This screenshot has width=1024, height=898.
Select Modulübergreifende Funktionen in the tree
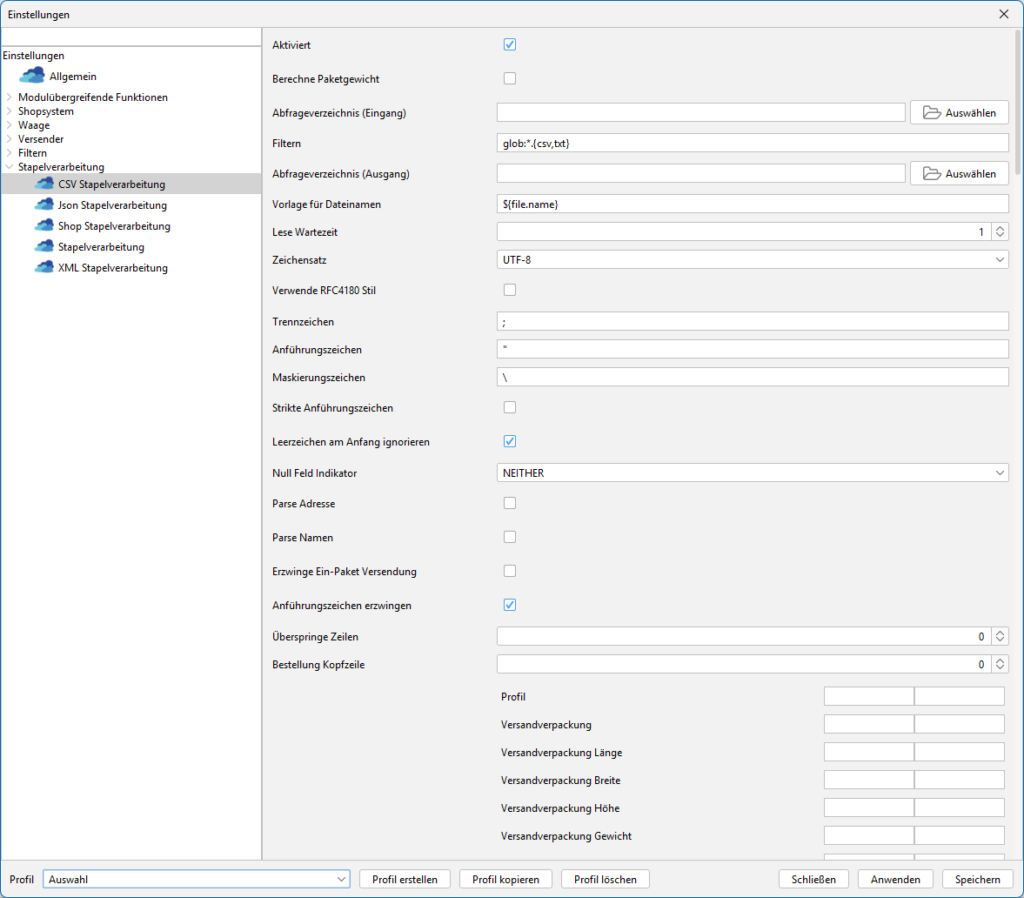point(93,97)
